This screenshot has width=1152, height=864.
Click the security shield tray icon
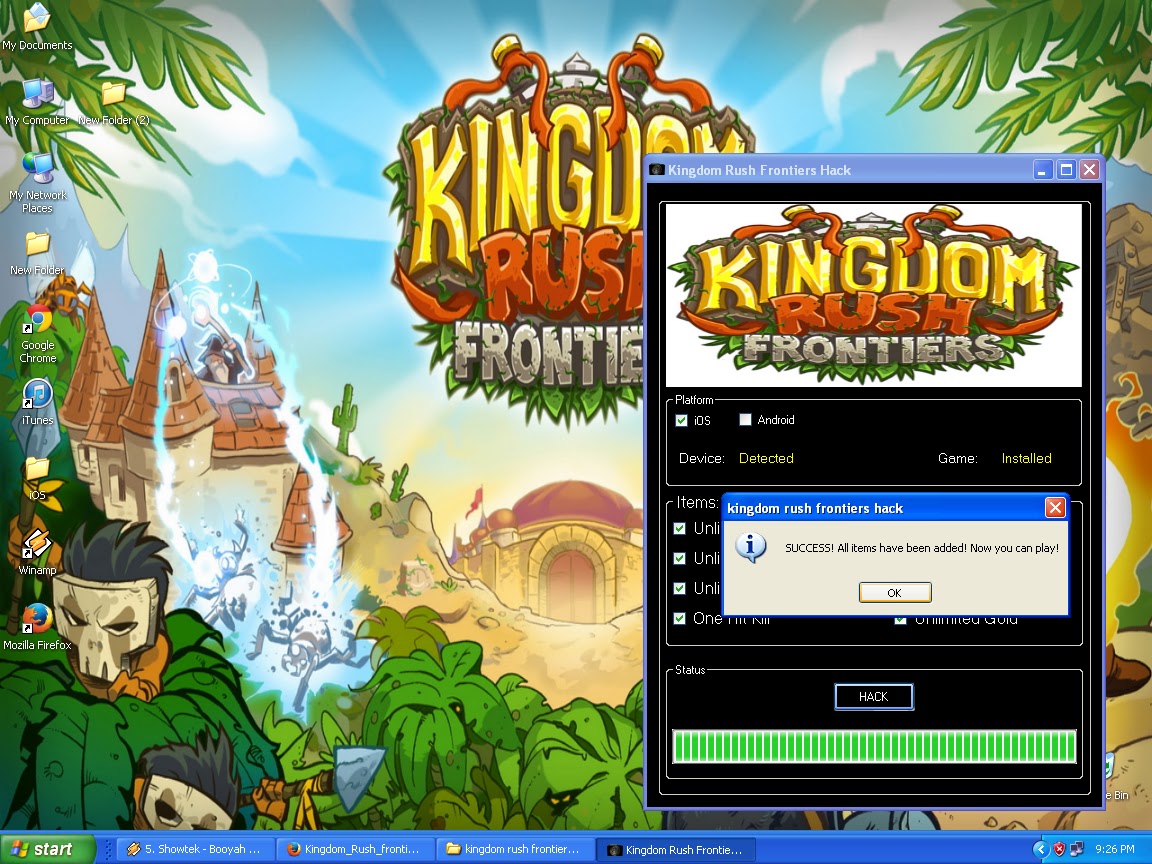1059,849
